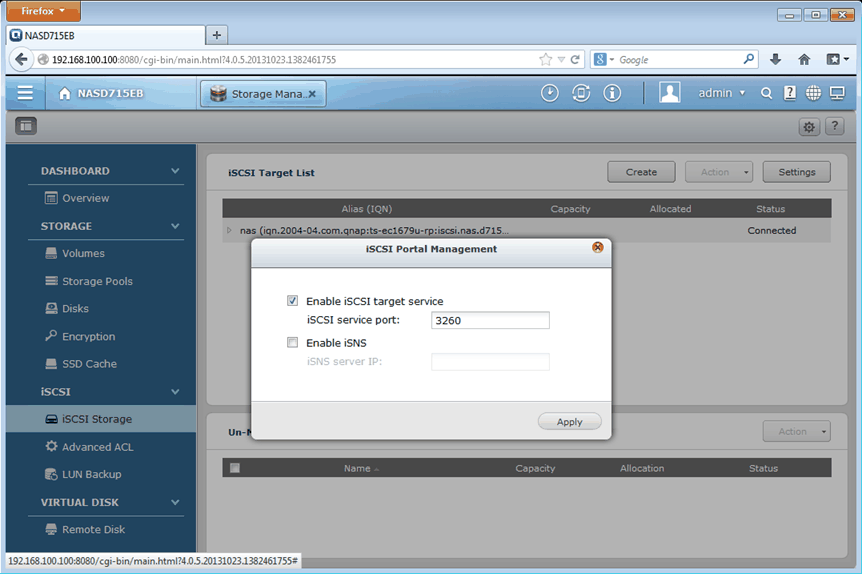The width and height of the screenshot is (862, 574).
Task: Expand the nas iSCSI target row
Action: [229, 231]
